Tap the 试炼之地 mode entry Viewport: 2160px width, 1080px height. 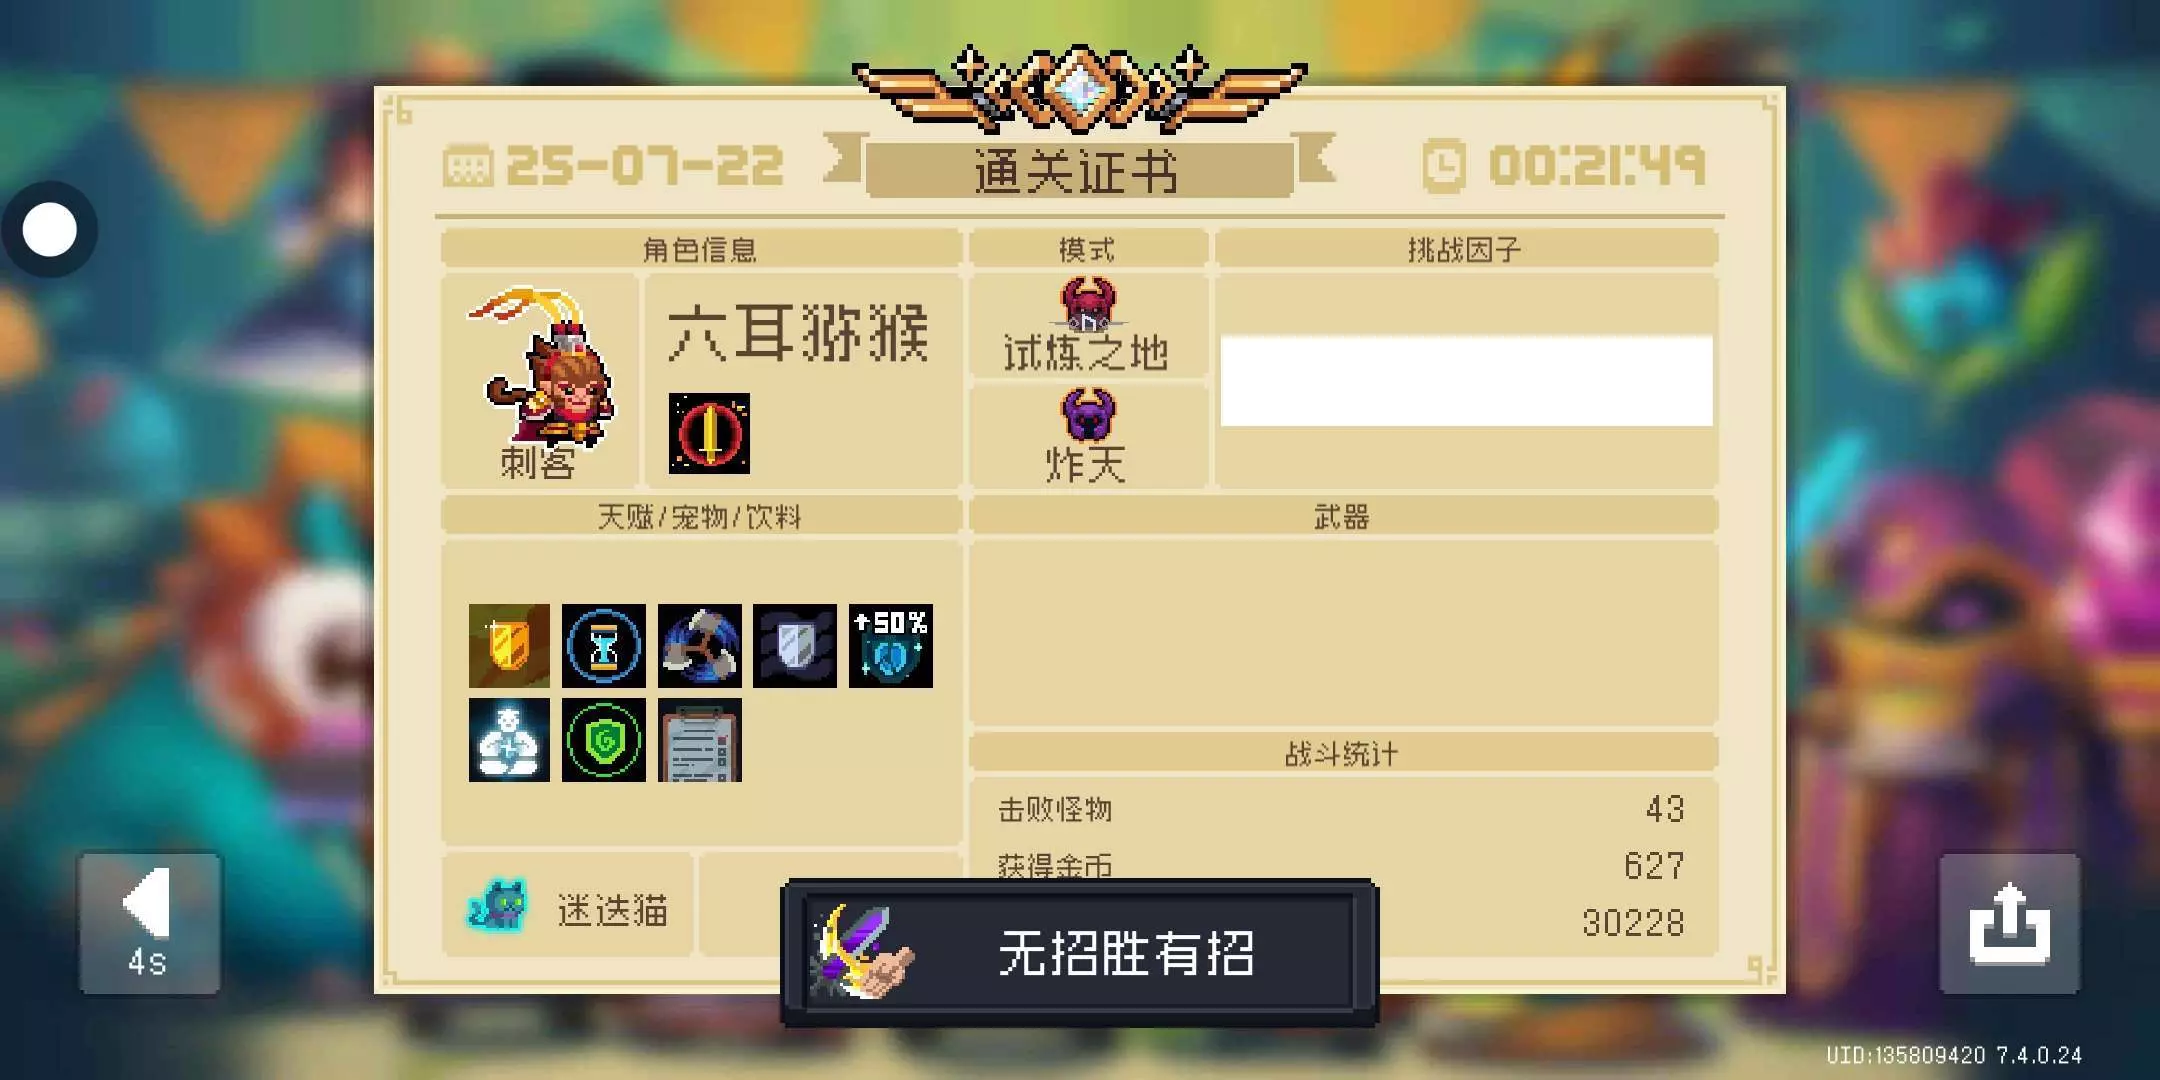1088,326
